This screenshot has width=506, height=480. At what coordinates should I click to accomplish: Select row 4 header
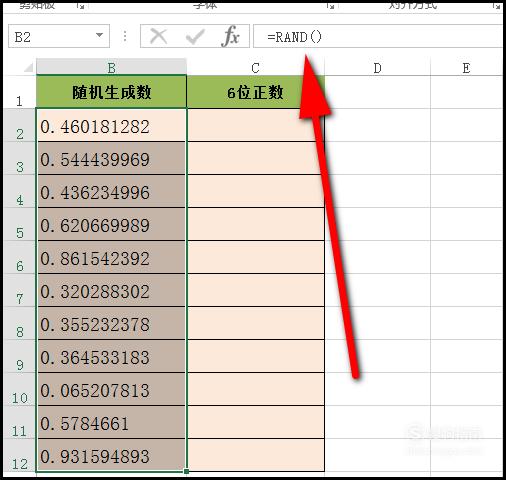click(x=19, y=191)
